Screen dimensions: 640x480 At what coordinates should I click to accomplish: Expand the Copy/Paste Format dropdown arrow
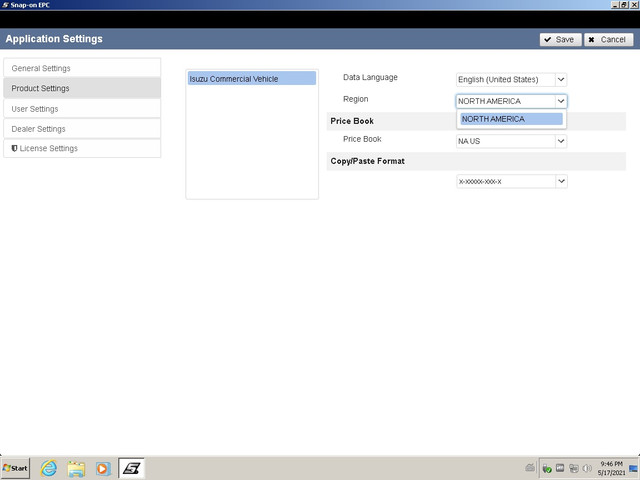(x=561, y=181)
